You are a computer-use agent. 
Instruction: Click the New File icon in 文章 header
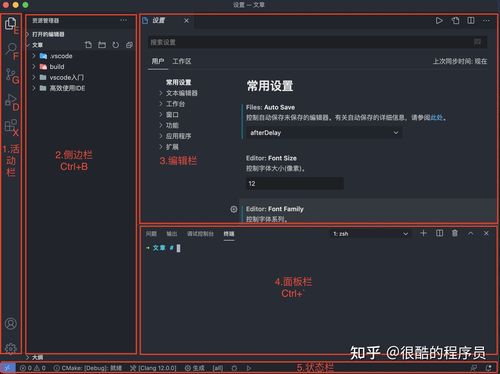[88, 45]
